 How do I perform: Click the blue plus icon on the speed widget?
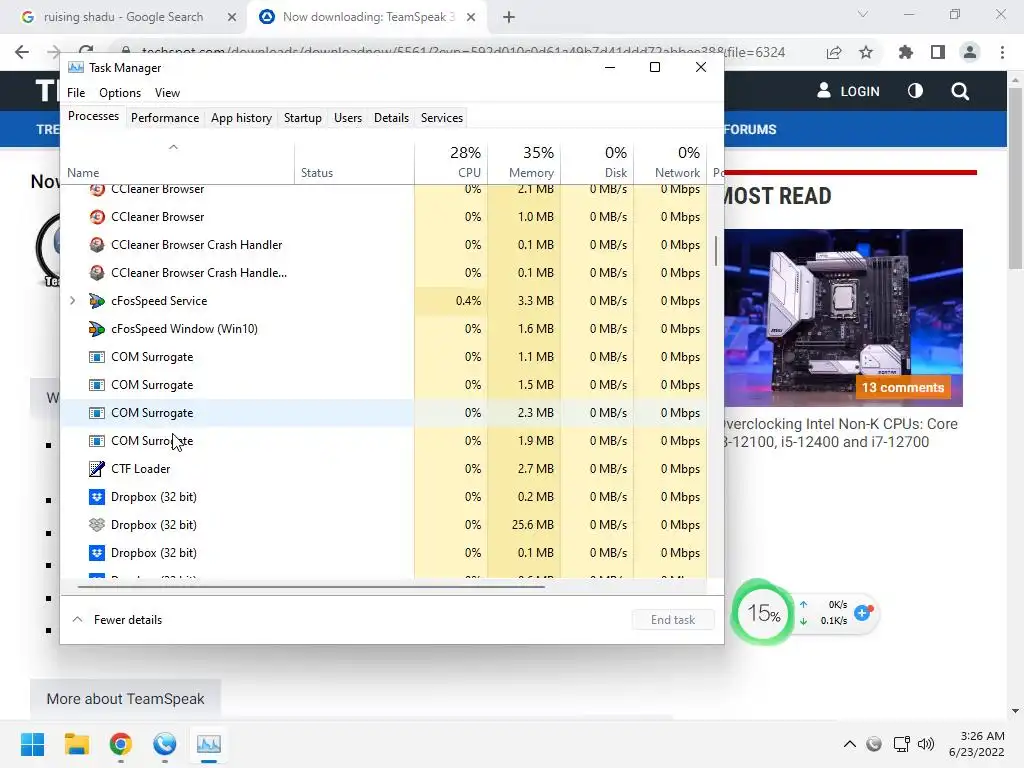point(863,613)
